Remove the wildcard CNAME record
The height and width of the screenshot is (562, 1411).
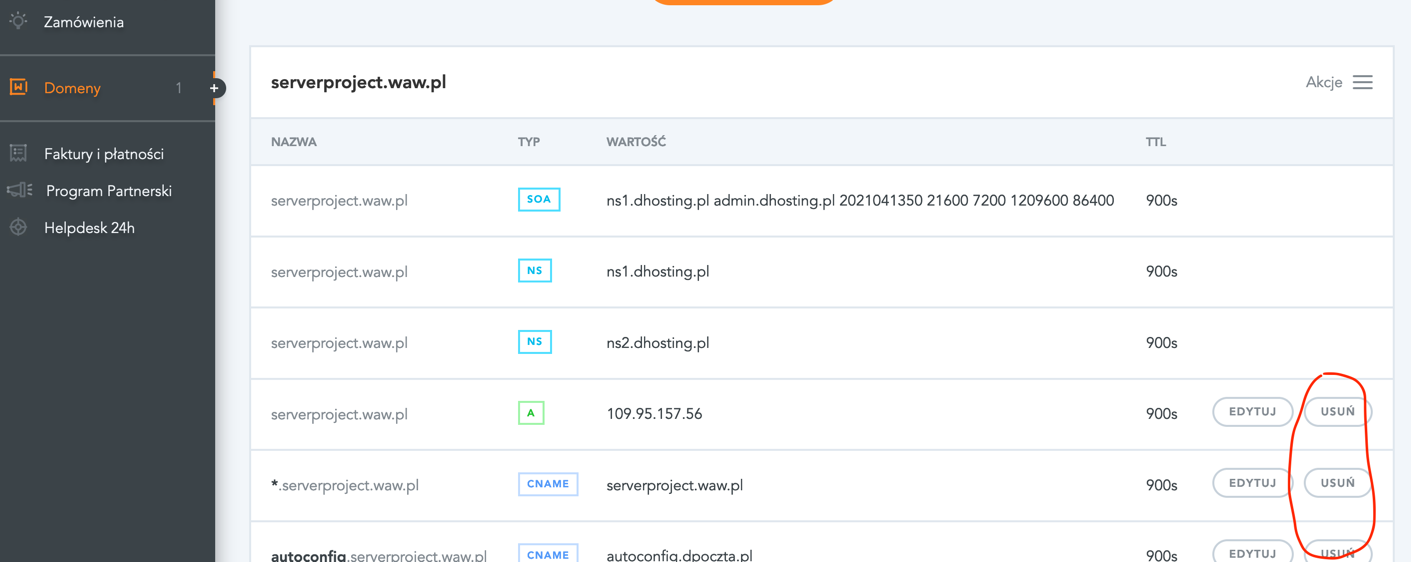coord(1337,483)
